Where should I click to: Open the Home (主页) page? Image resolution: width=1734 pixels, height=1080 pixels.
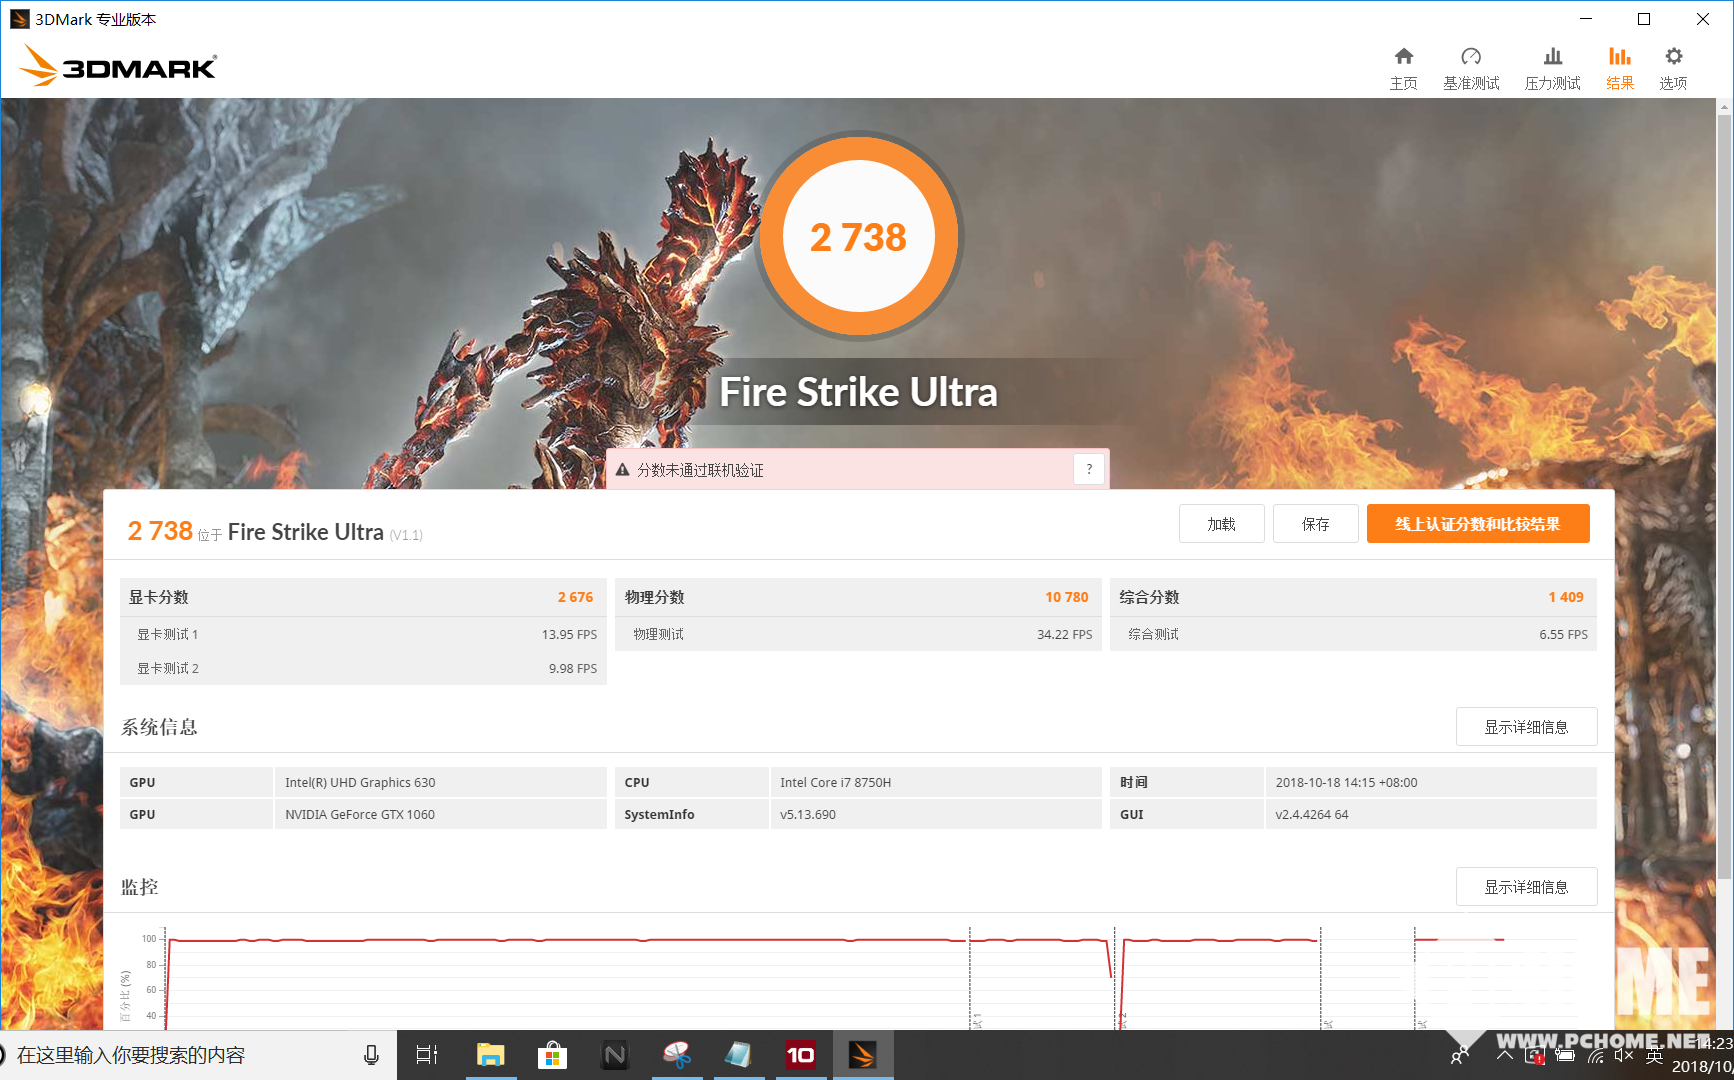click(x=1403, y=68)
